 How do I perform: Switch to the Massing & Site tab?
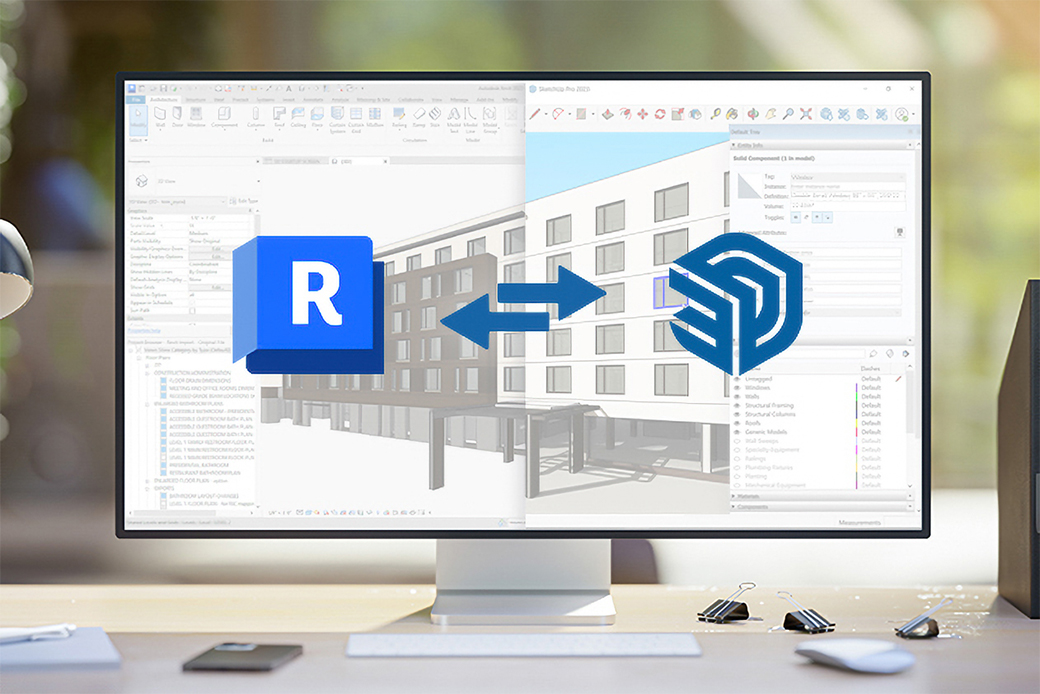pos(373,100)
